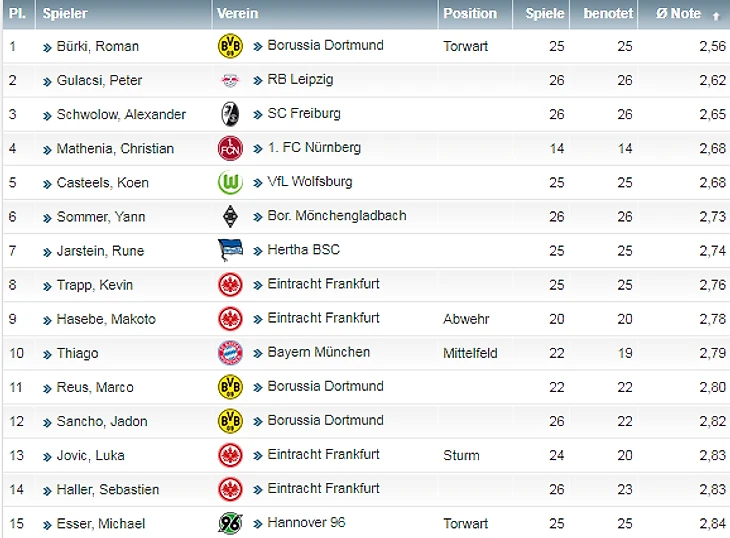
Task: Click the Hannover 96 logo
Action: click(x=230, y=523)
